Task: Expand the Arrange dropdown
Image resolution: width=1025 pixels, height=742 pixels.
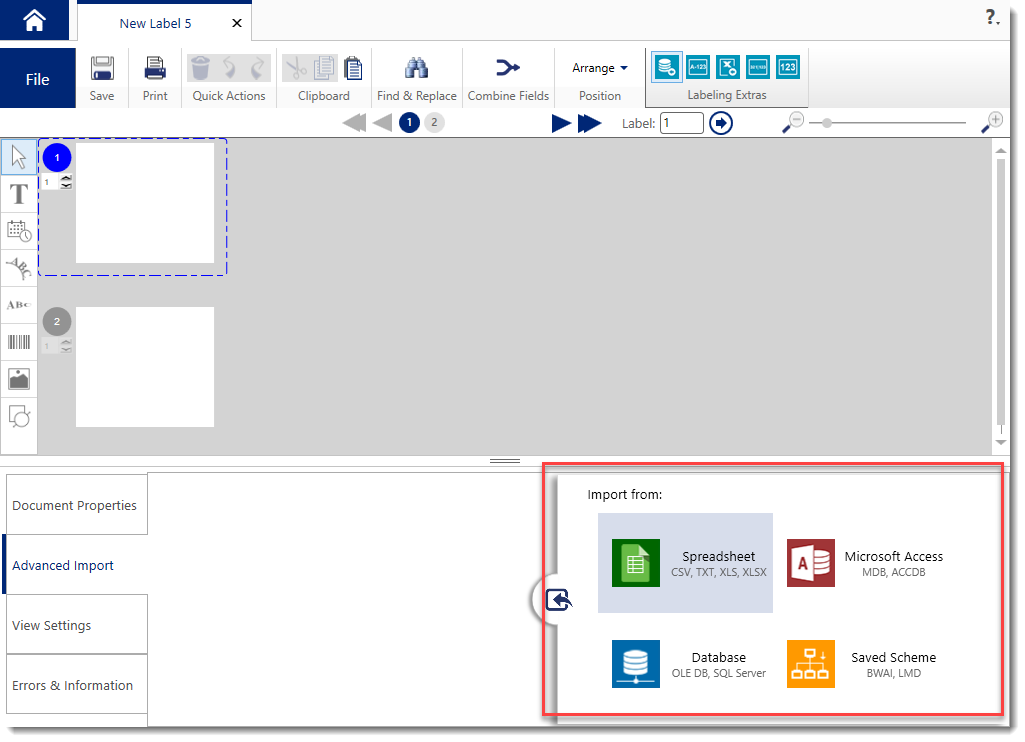Action: pyautogui.click(x=600, y=68)
